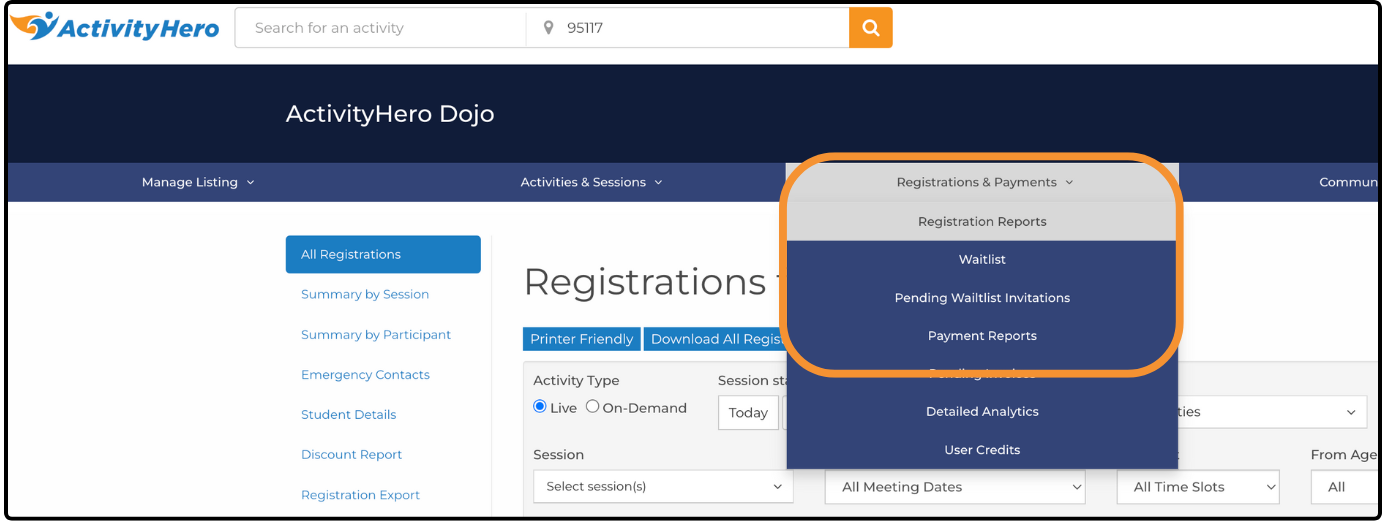Select the Live activity type radio

click(x=540, y=407)
